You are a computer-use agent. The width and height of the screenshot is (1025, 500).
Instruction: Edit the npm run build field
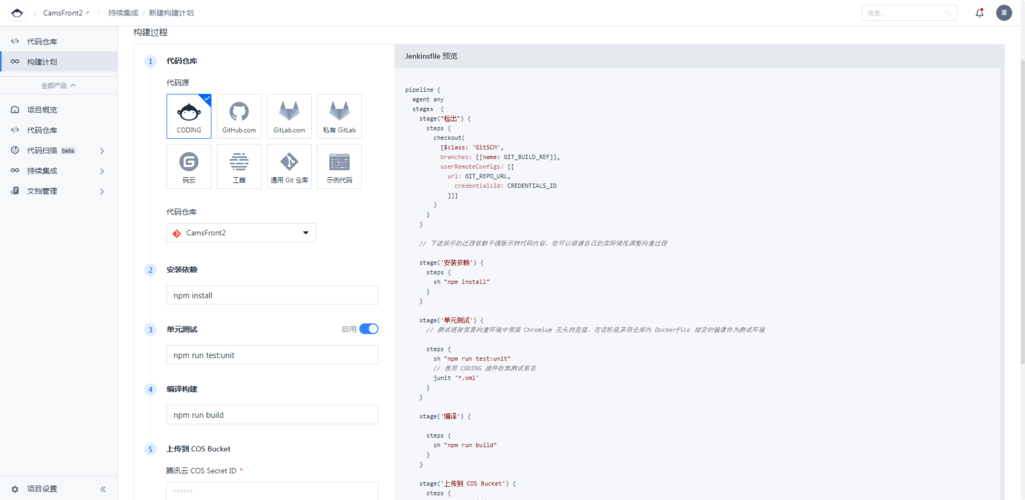(273, 414)
